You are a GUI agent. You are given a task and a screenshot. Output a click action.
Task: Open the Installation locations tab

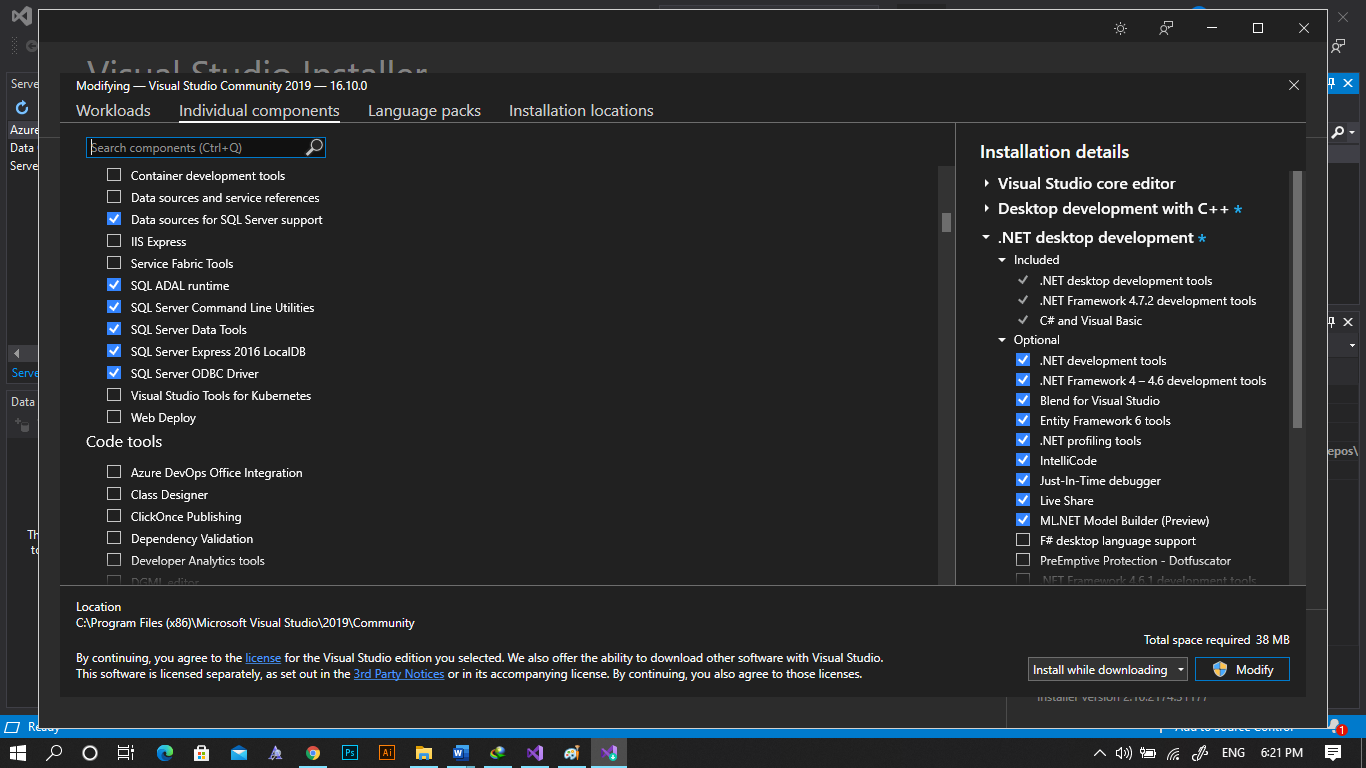(581, 111)
